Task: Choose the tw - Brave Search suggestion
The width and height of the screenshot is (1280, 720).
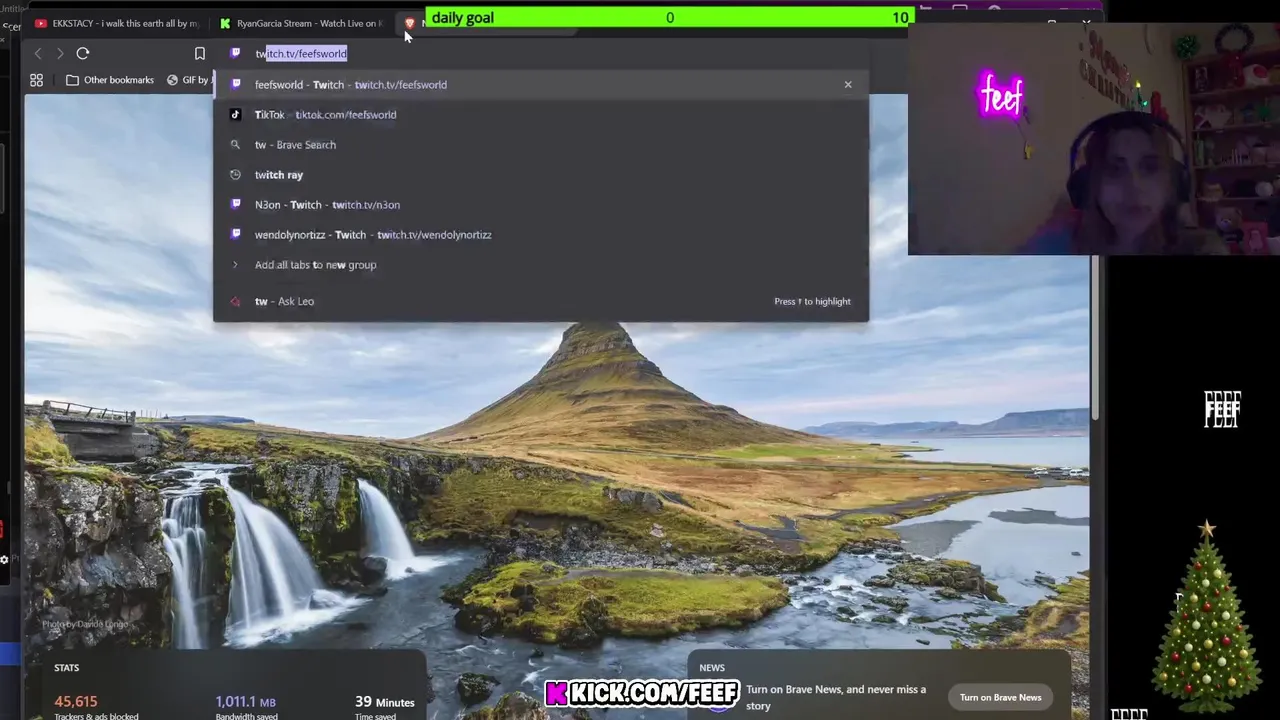Action: click(x=540, y=145)
